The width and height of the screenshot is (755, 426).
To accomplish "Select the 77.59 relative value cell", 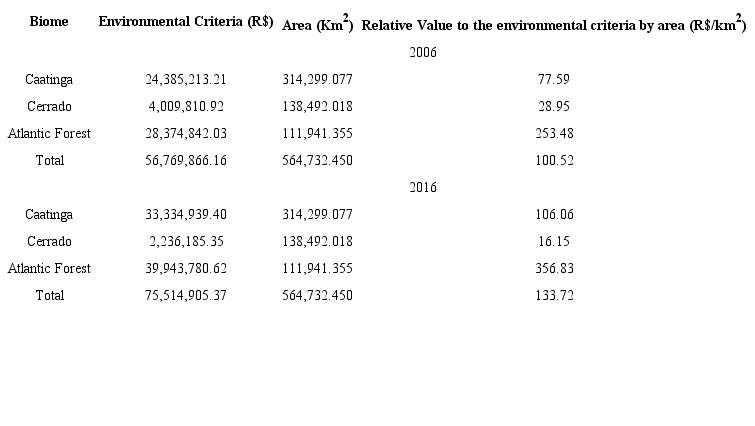I will coord(553,79).
